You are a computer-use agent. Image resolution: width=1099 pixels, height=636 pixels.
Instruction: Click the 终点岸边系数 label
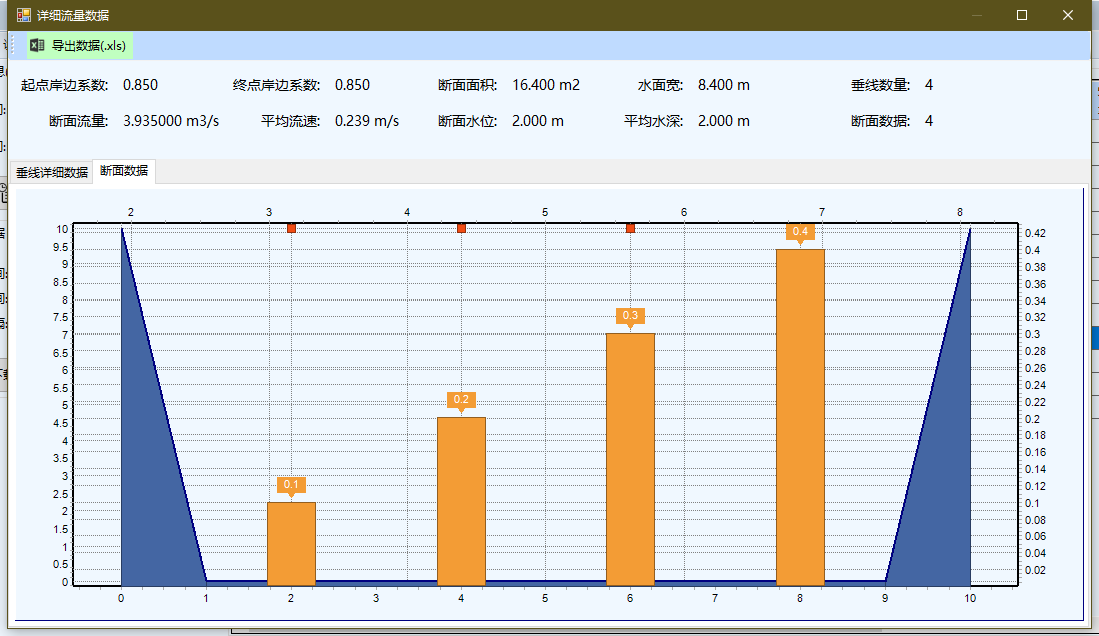[x=276, y=85]
